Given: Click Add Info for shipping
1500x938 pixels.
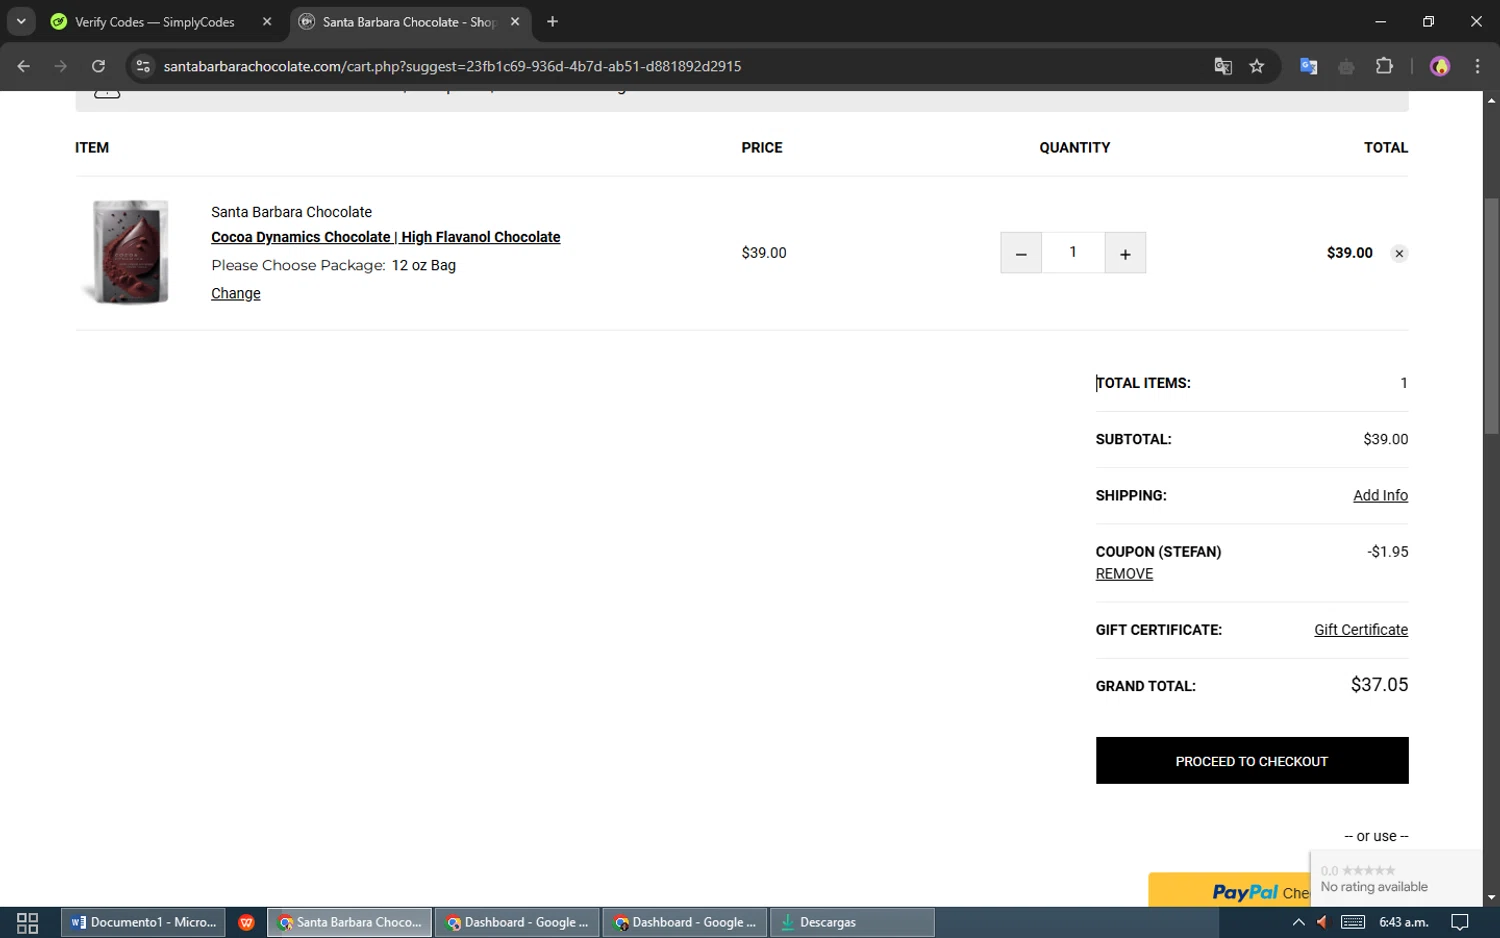Looking at the screenshot, I should [x=1380, y=495].
